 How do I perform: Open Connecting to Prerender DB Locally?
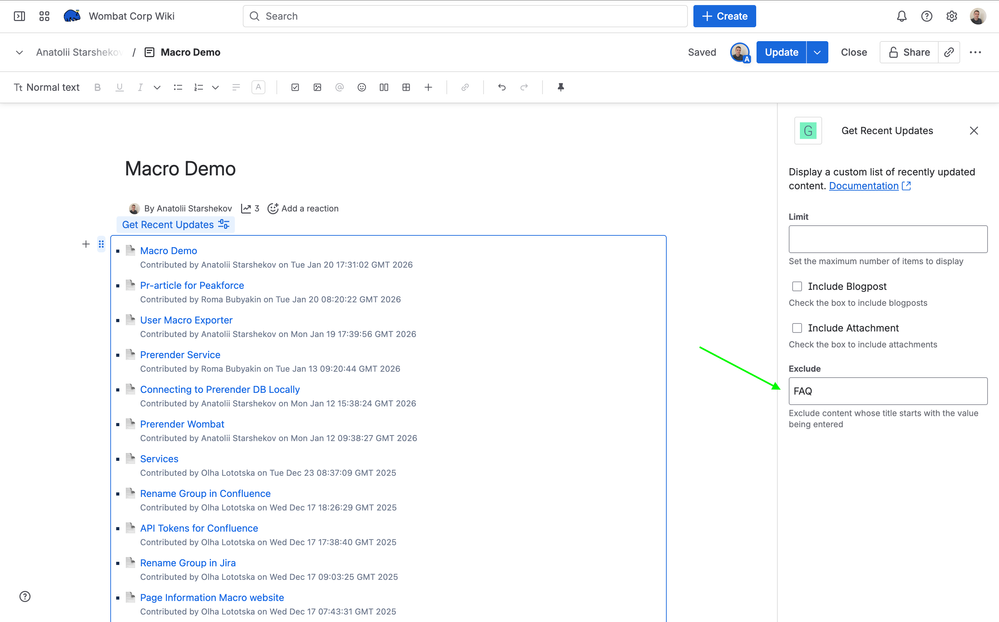pyautogui.click(x=220, y=389)
